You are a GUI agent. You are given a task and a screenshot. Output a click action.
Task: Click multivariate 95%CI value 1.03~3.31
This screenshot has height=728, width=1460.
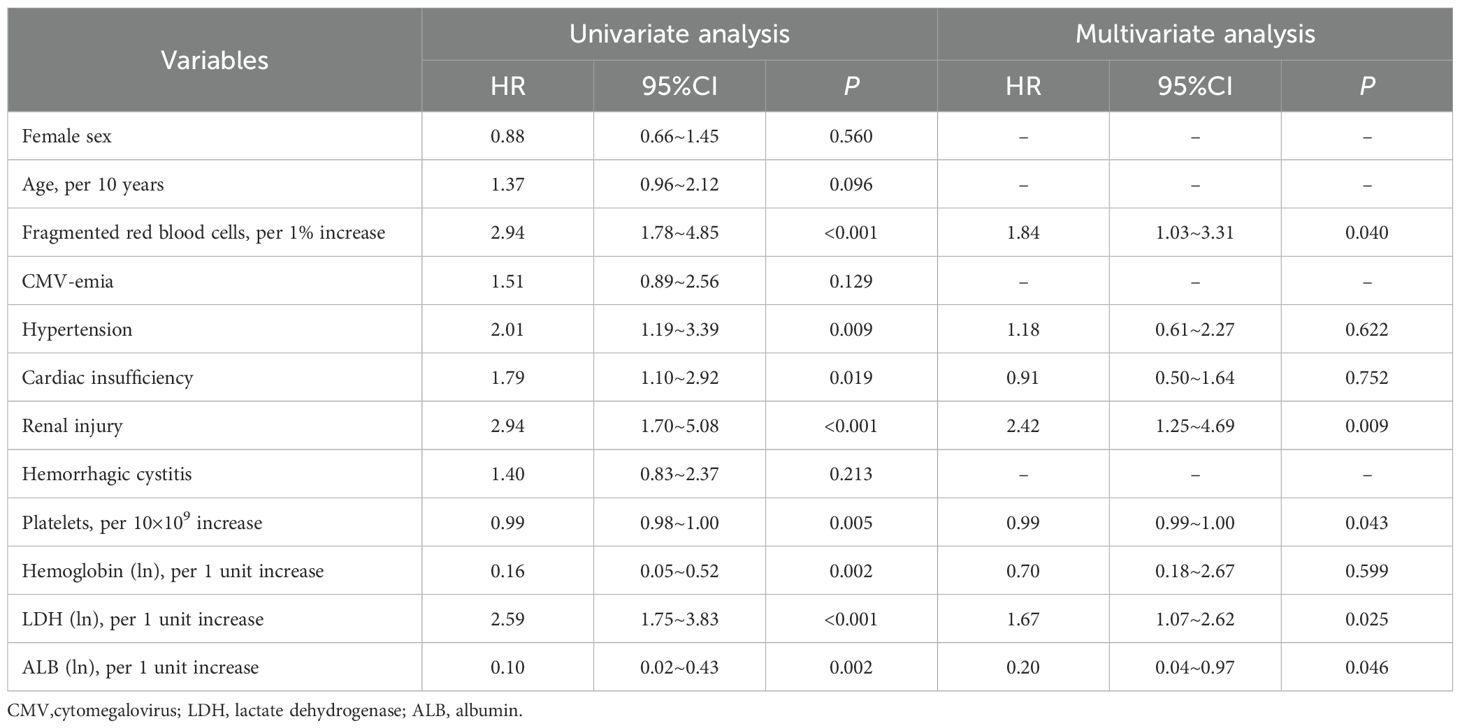click(x=1195, y=233)
